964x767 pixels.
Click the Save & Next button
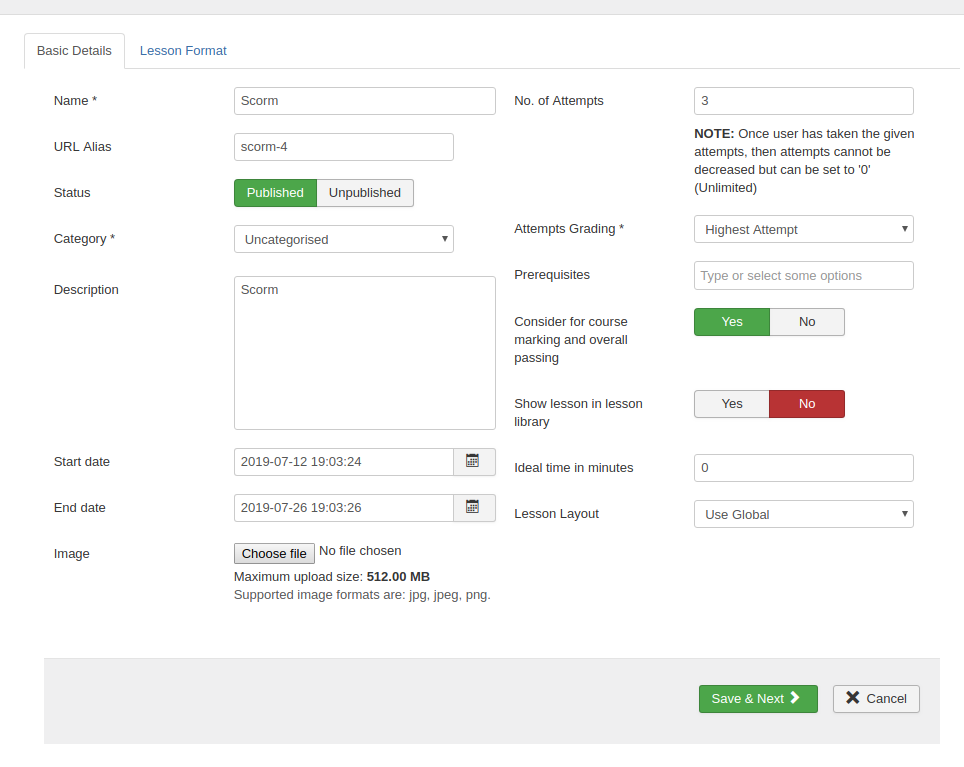pyautogui.click(x=758, y=699)
